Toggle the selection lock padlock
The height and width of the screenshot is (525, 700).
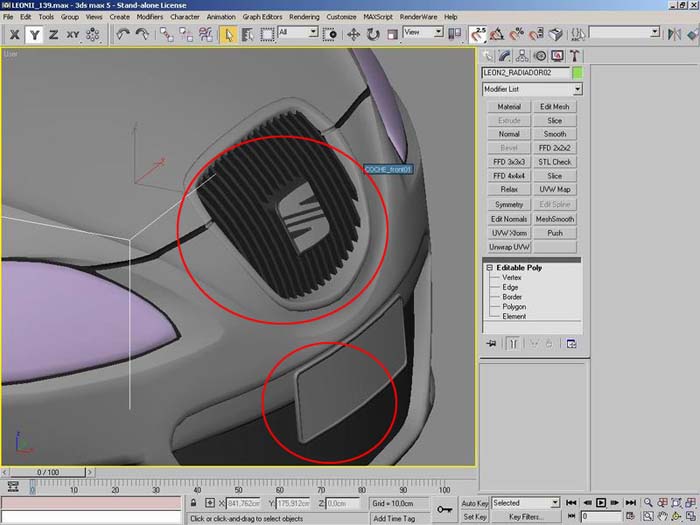(x=194, y=503)
